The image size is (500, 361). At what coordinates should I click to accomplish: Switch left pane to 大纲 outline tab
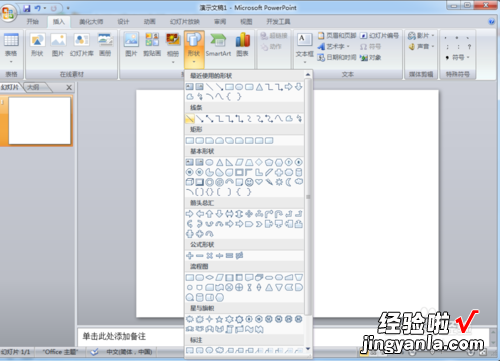33,87
